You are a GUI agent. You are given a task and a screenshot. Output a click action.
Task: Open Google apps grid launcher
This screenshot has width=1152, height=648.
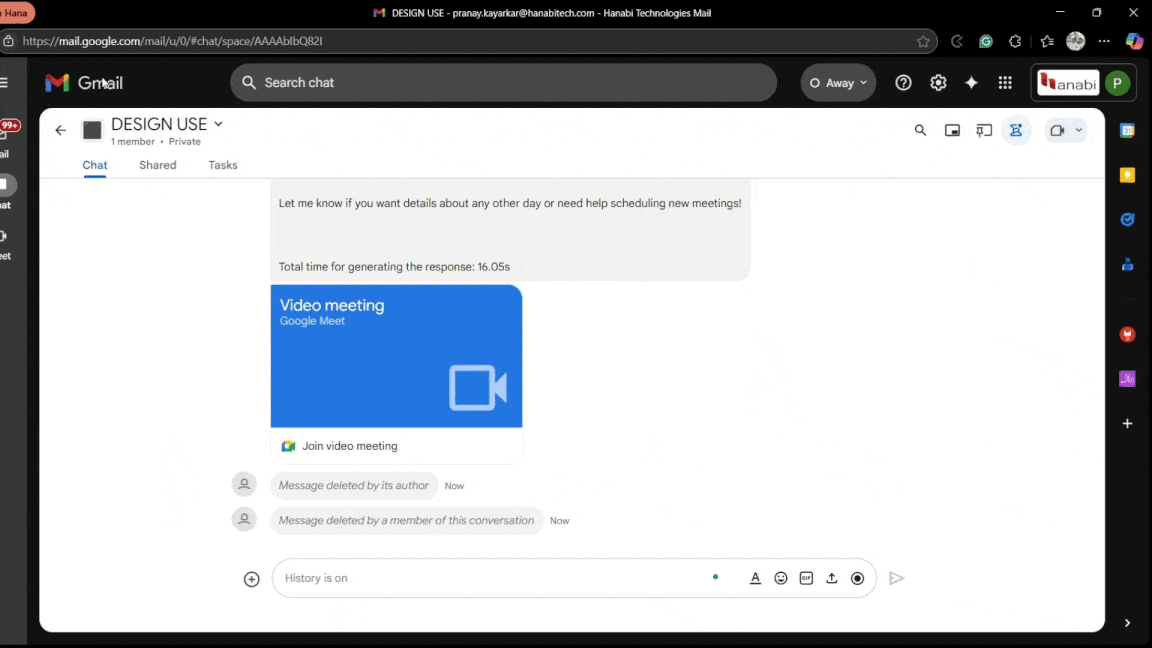click(x=1005, y=83)
